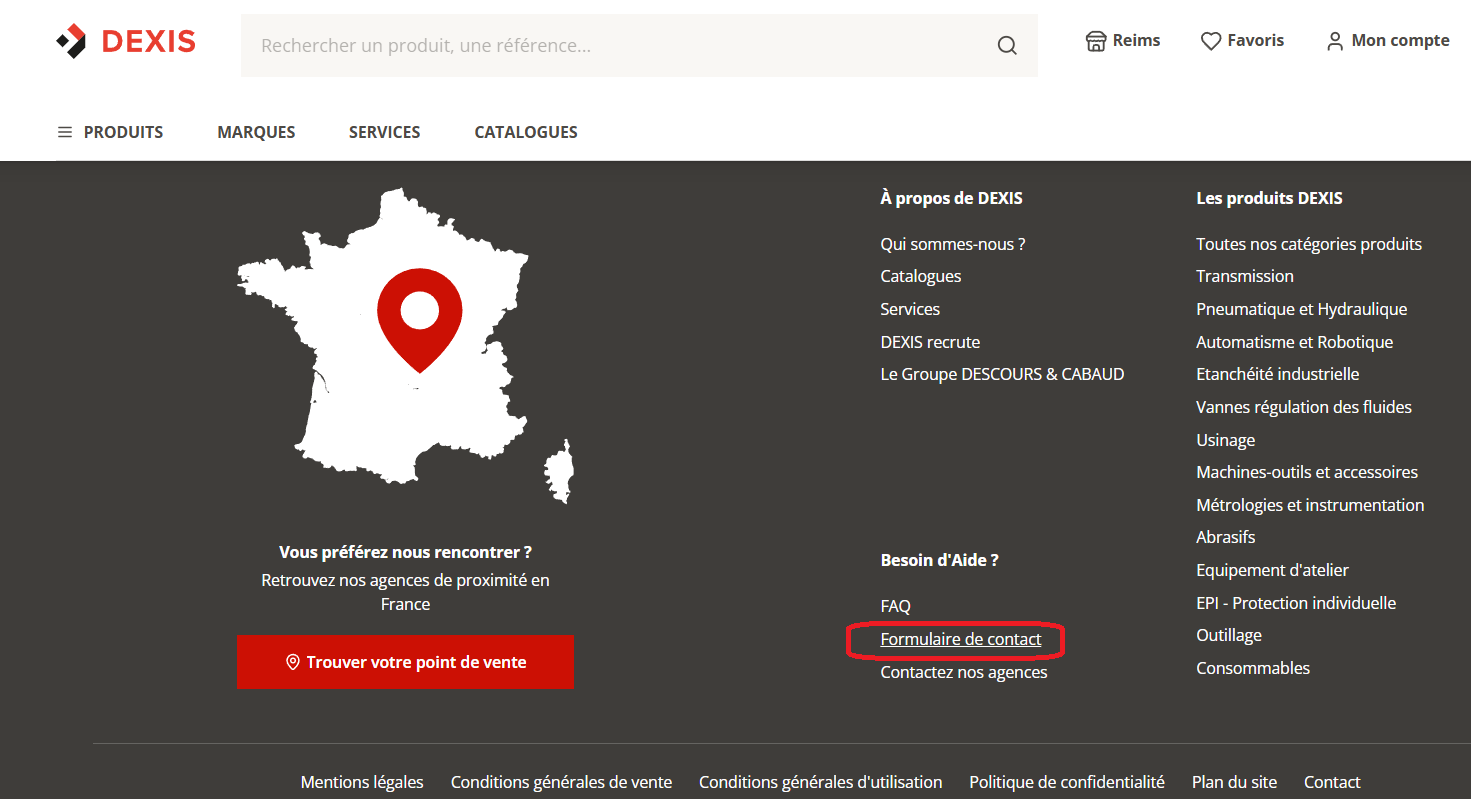Click the DEXIS logo
The height and width of the screenshot is (799, 1471).
125,41
